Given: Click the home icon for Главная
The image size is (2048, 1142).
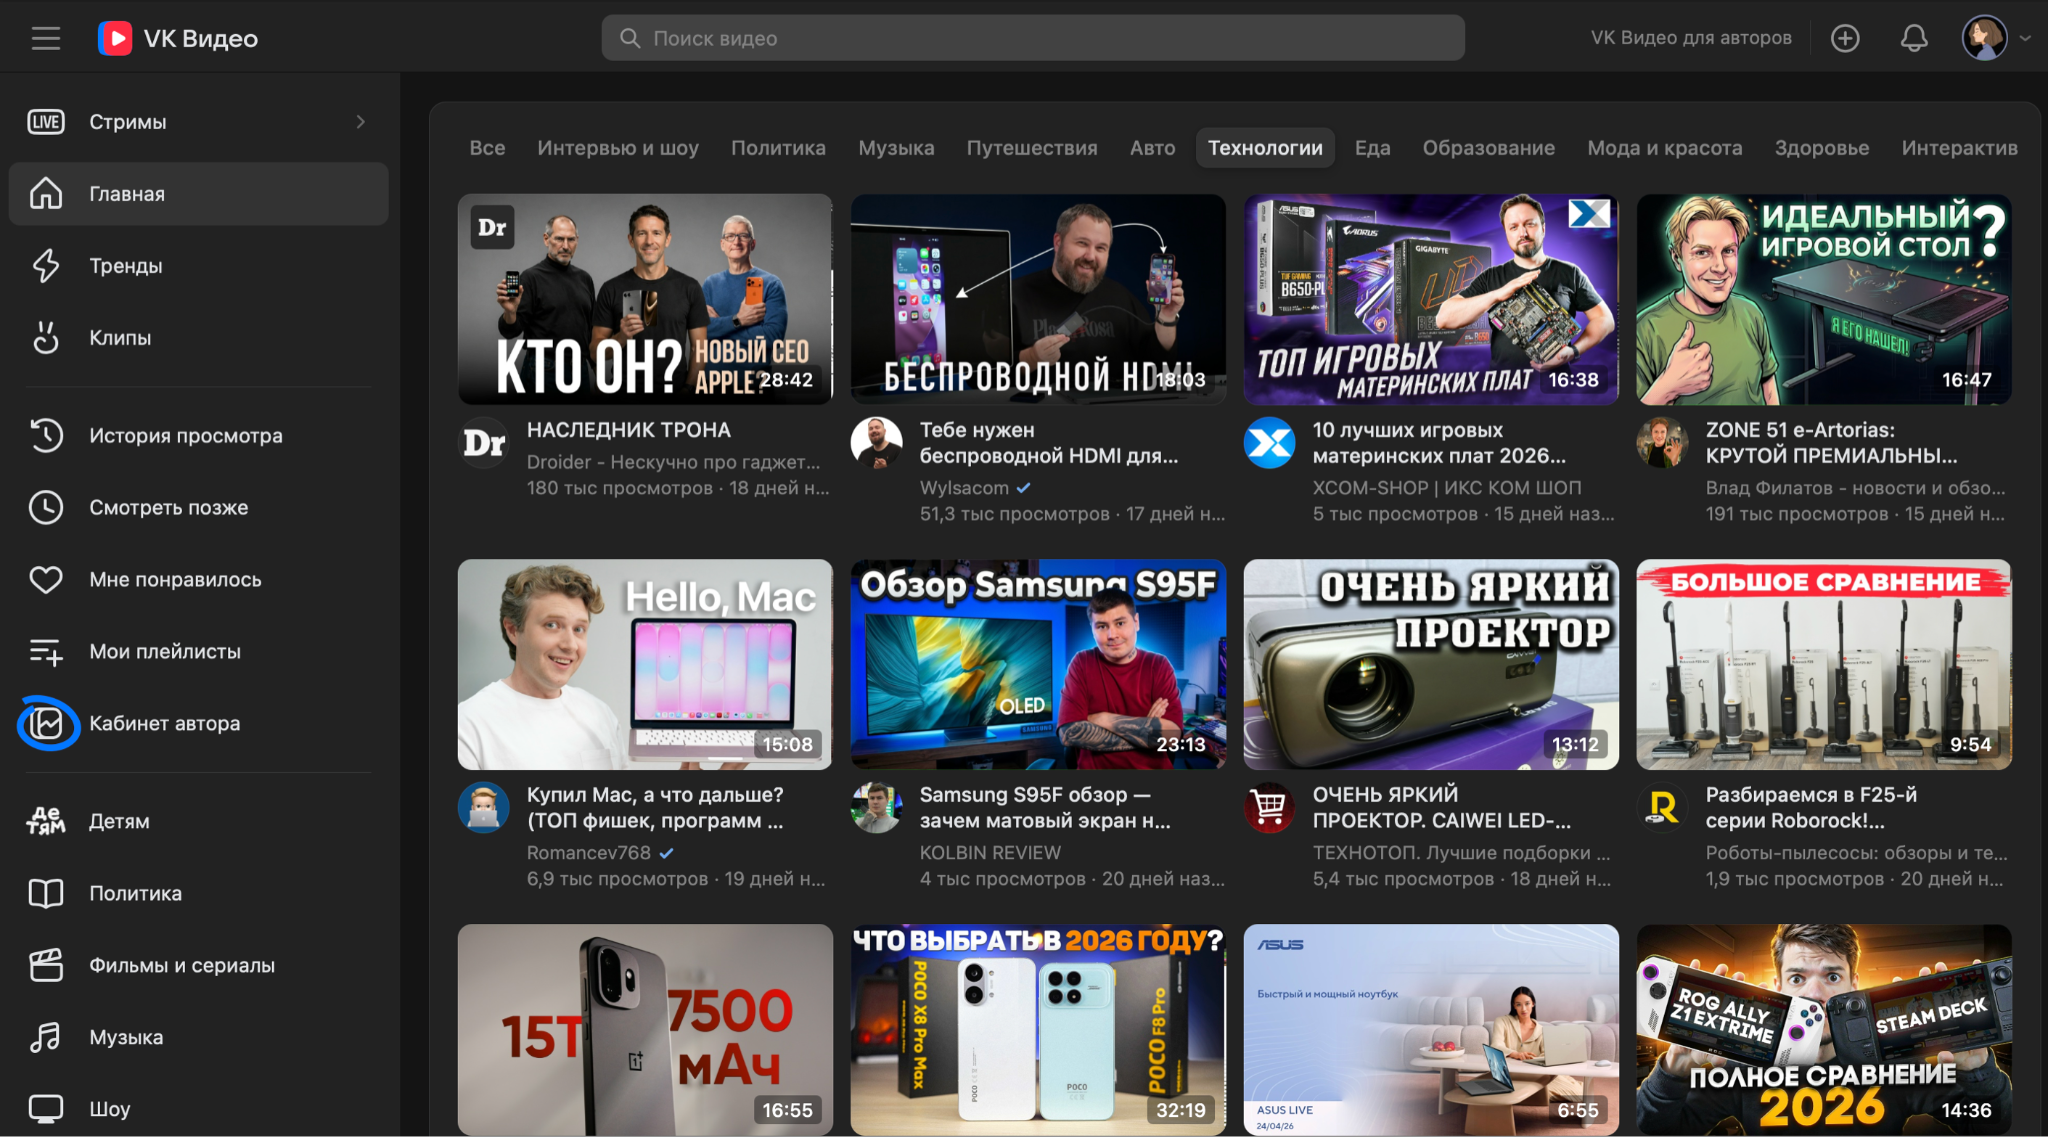Looking at the screenshot, I should pos(46,194).
